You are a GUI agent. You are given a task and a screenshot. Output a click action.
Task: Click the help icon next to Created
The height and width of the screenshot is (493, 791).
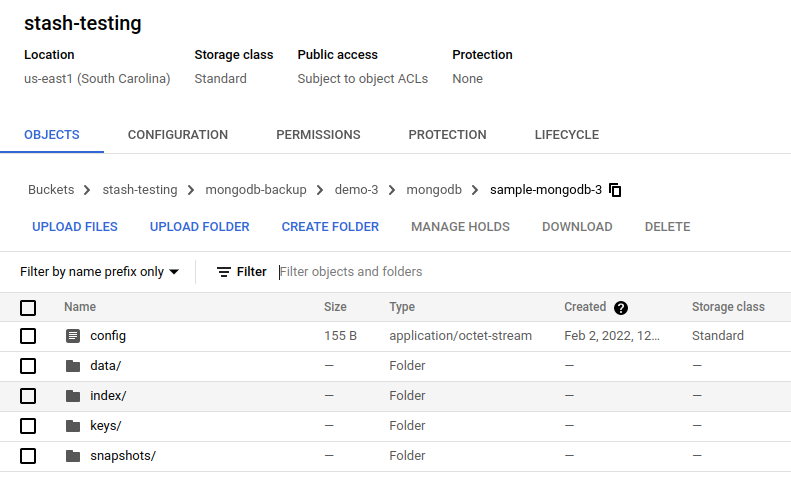pos(621,308)
